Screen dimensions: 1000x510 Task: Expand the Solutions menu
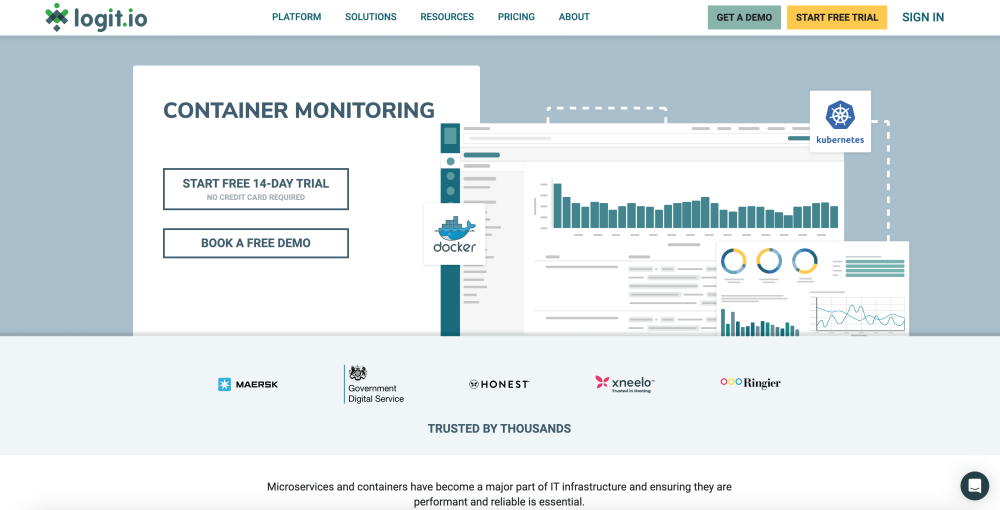(370, 17)
